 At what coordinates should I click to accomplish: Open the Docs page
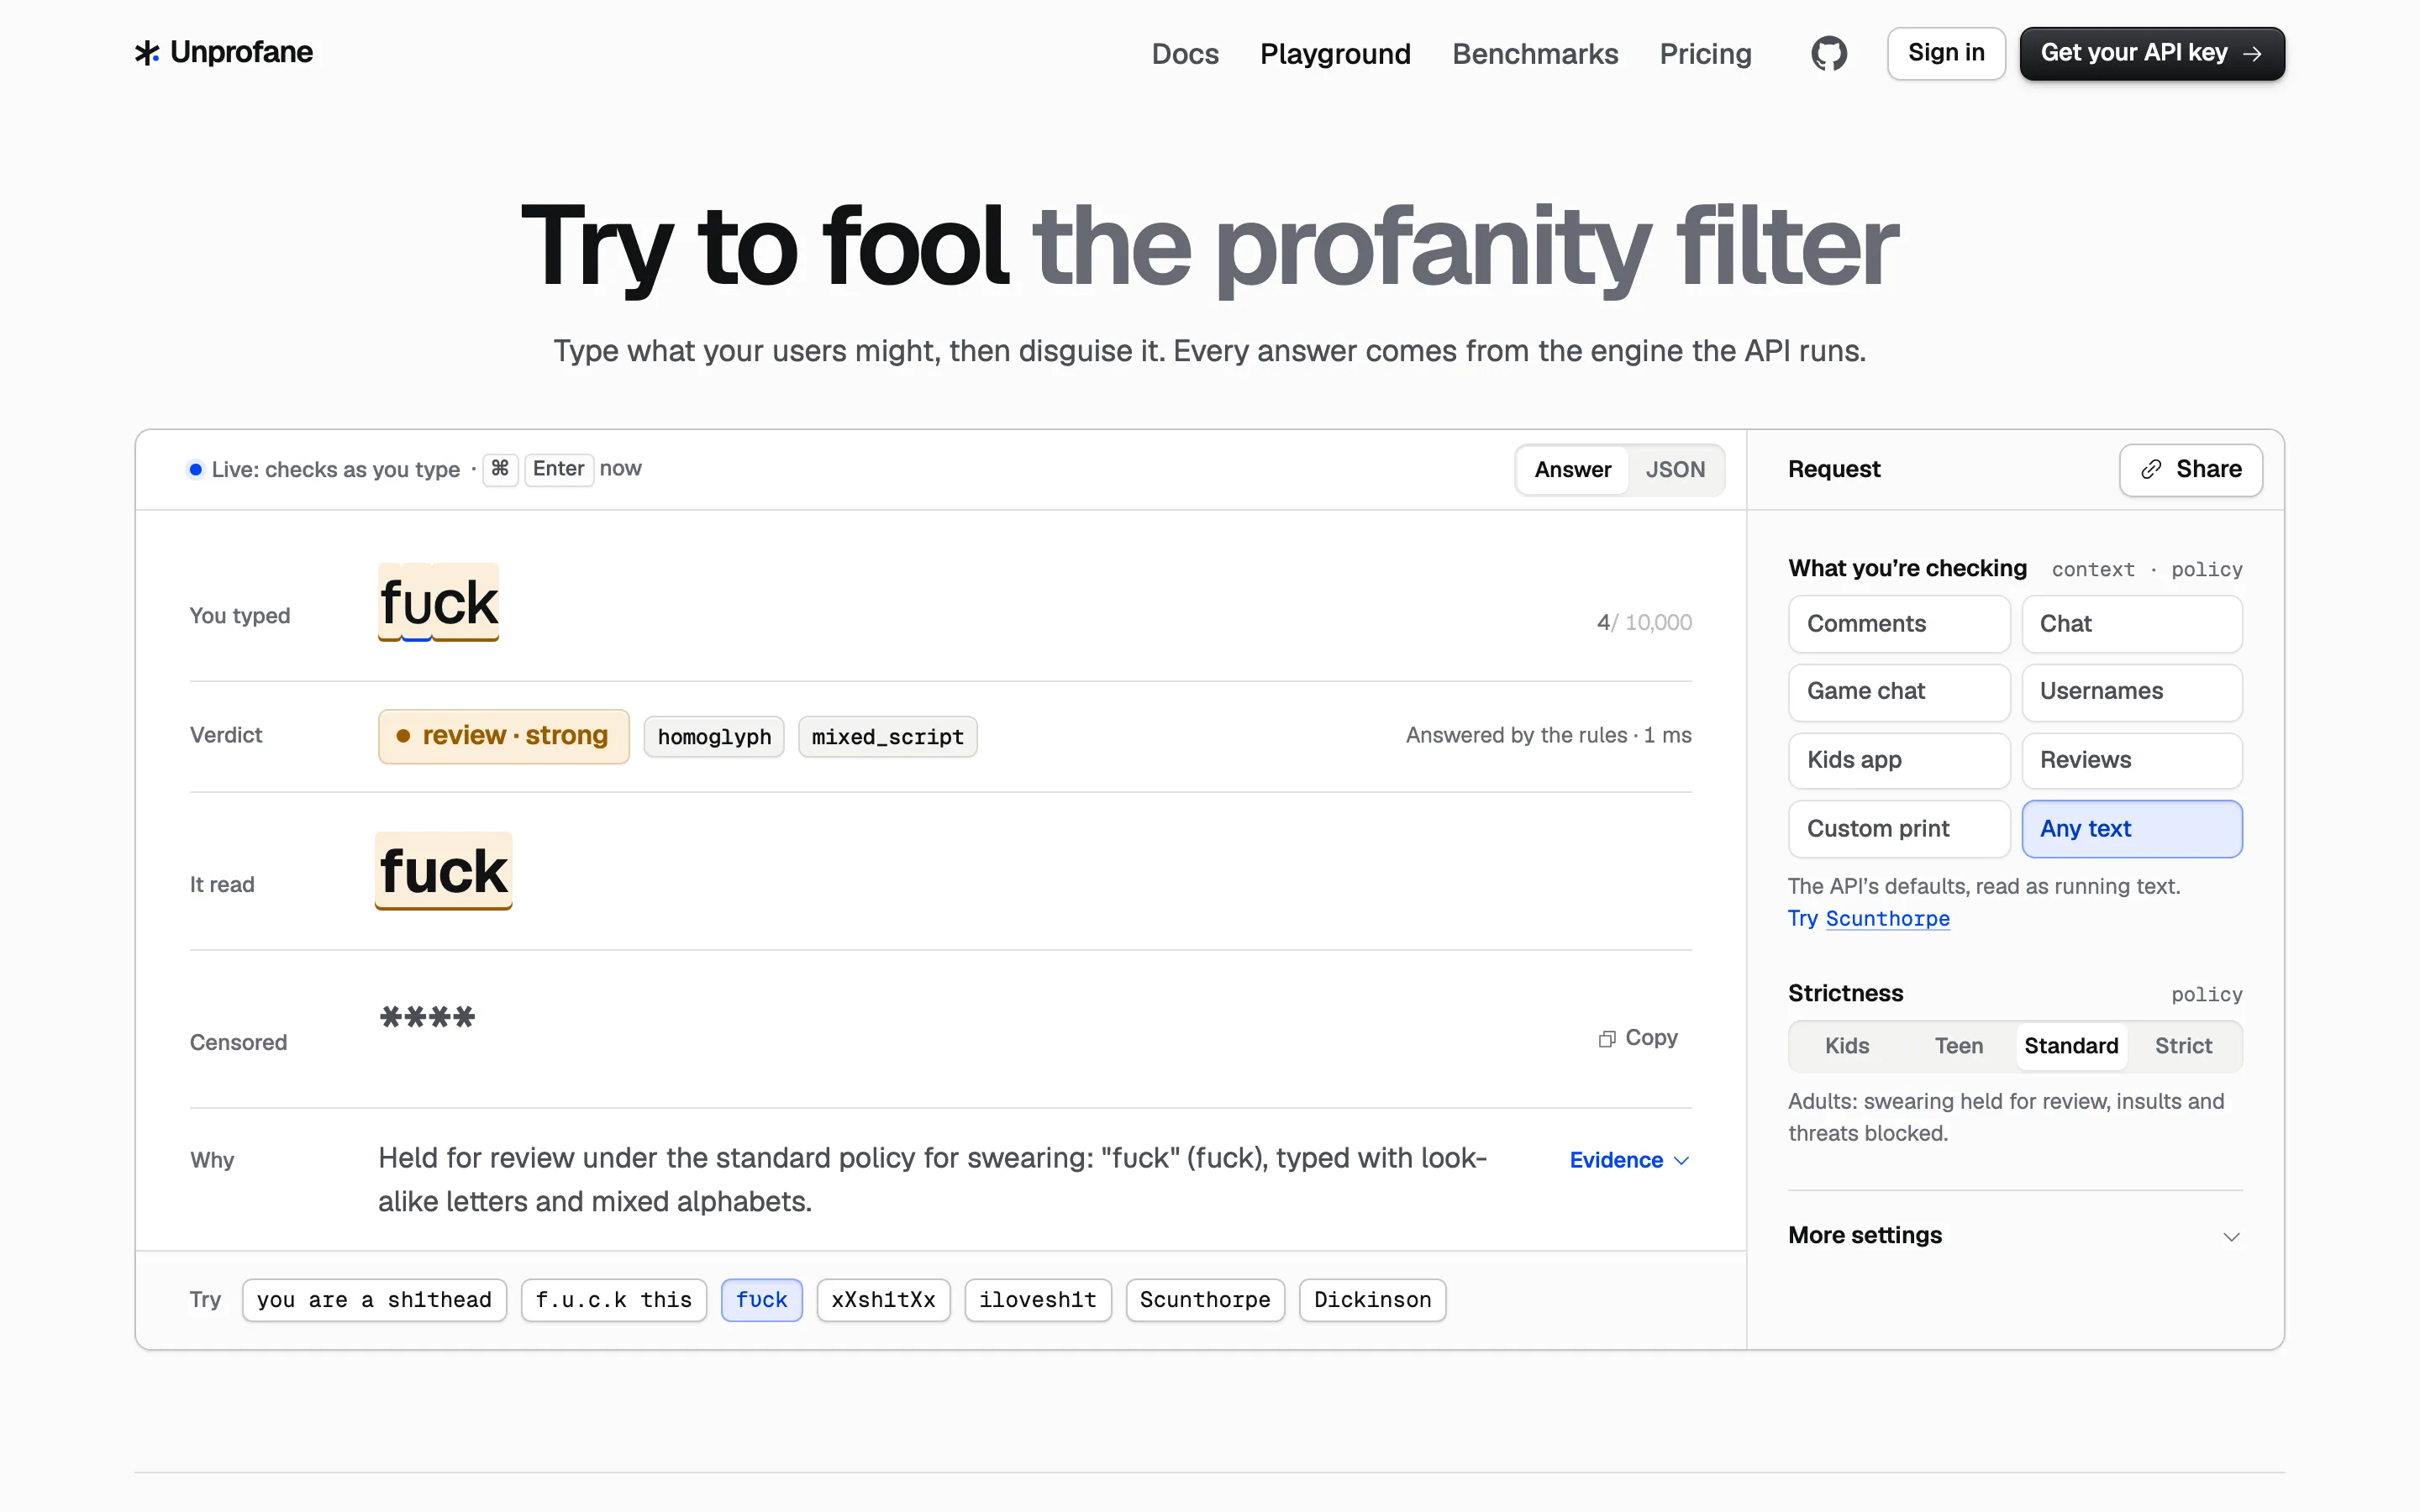pos(1185,53)
